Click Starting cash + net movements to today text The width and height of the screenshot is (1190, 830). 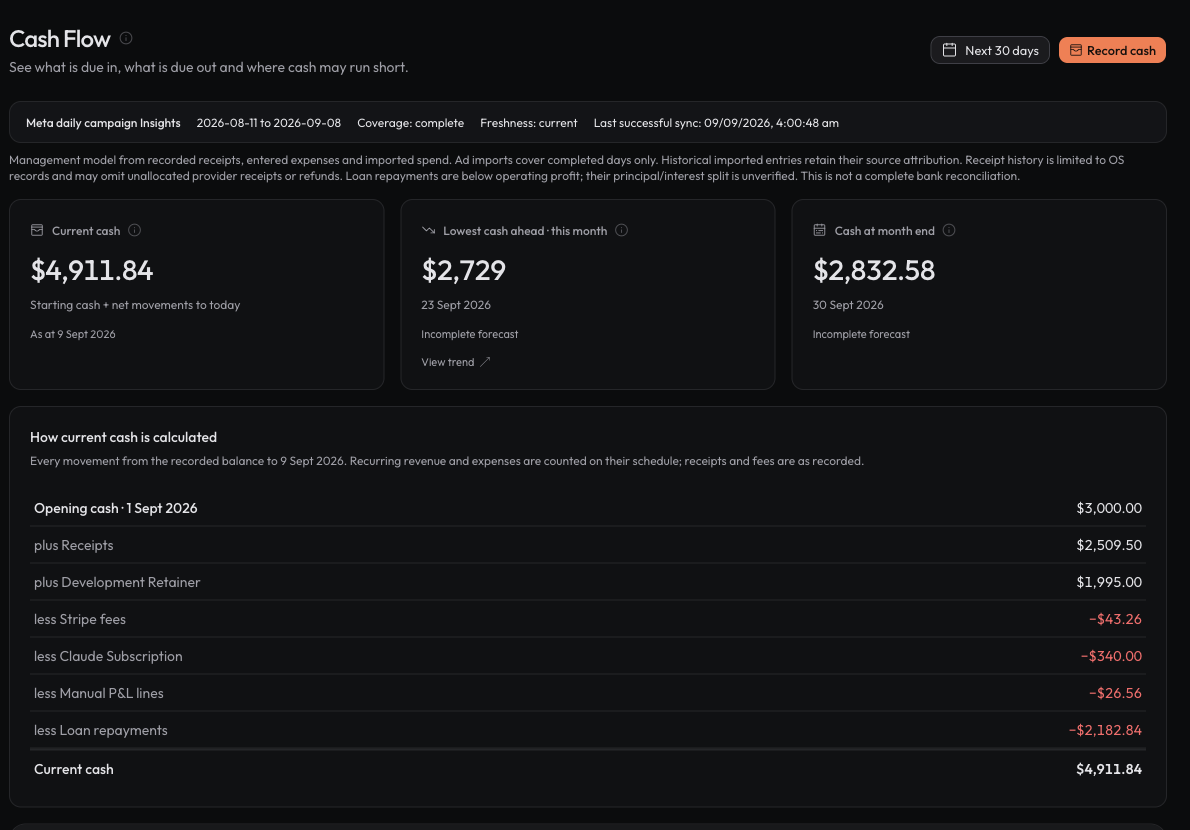click(x=135, y=305)
